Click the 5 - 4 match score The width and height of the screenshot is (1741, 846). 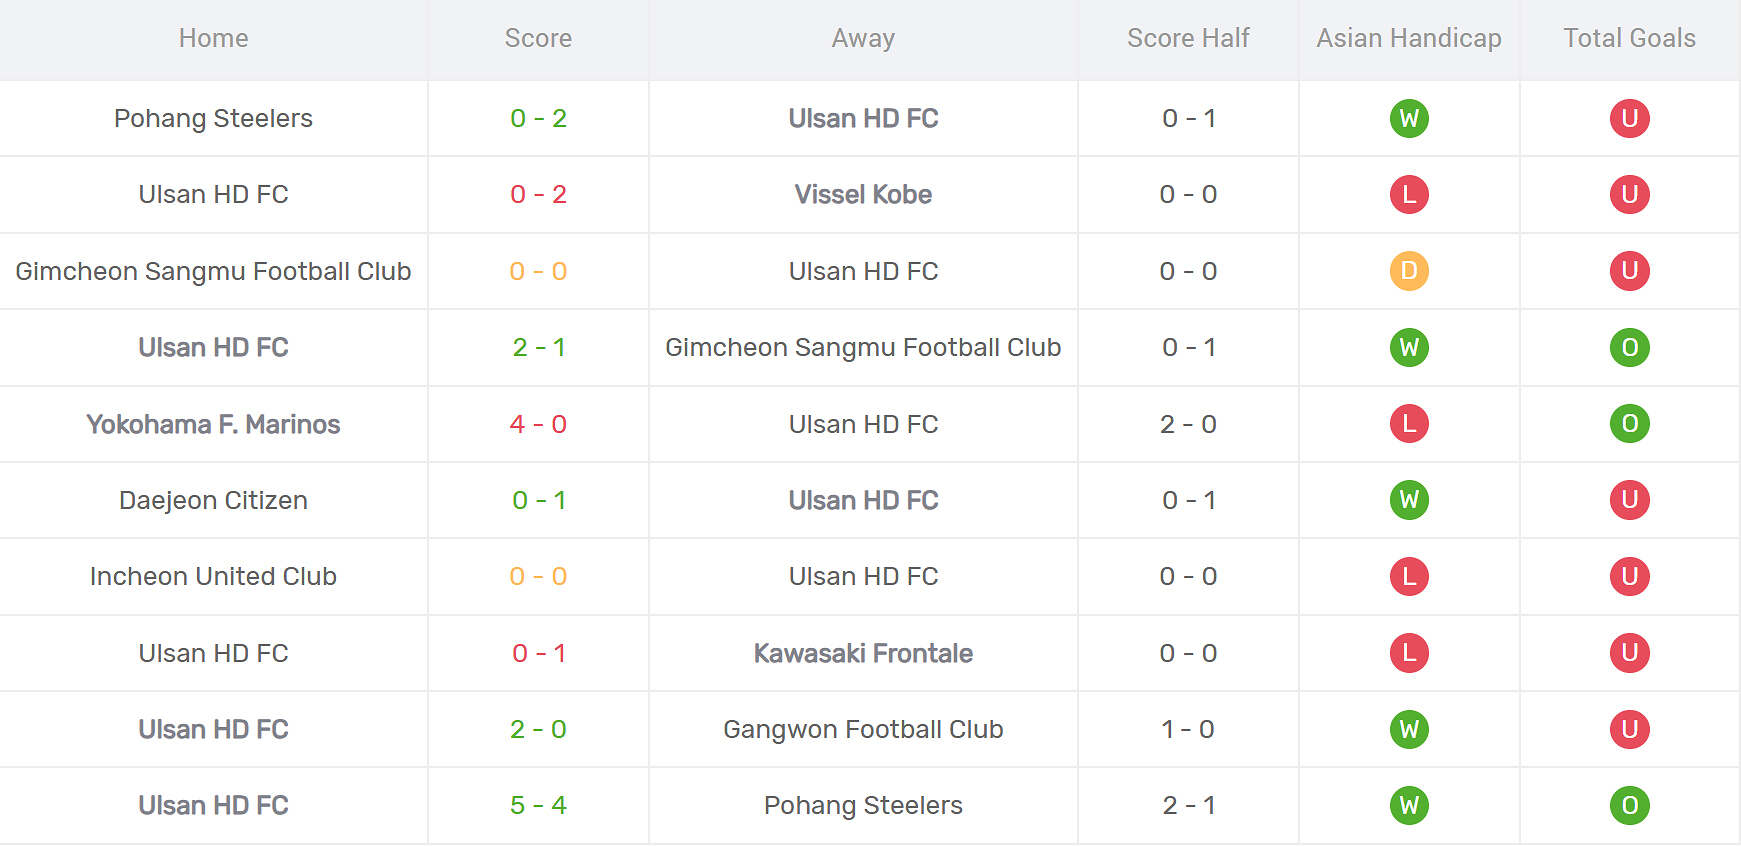pyautogui.click(x=538, y=806)
